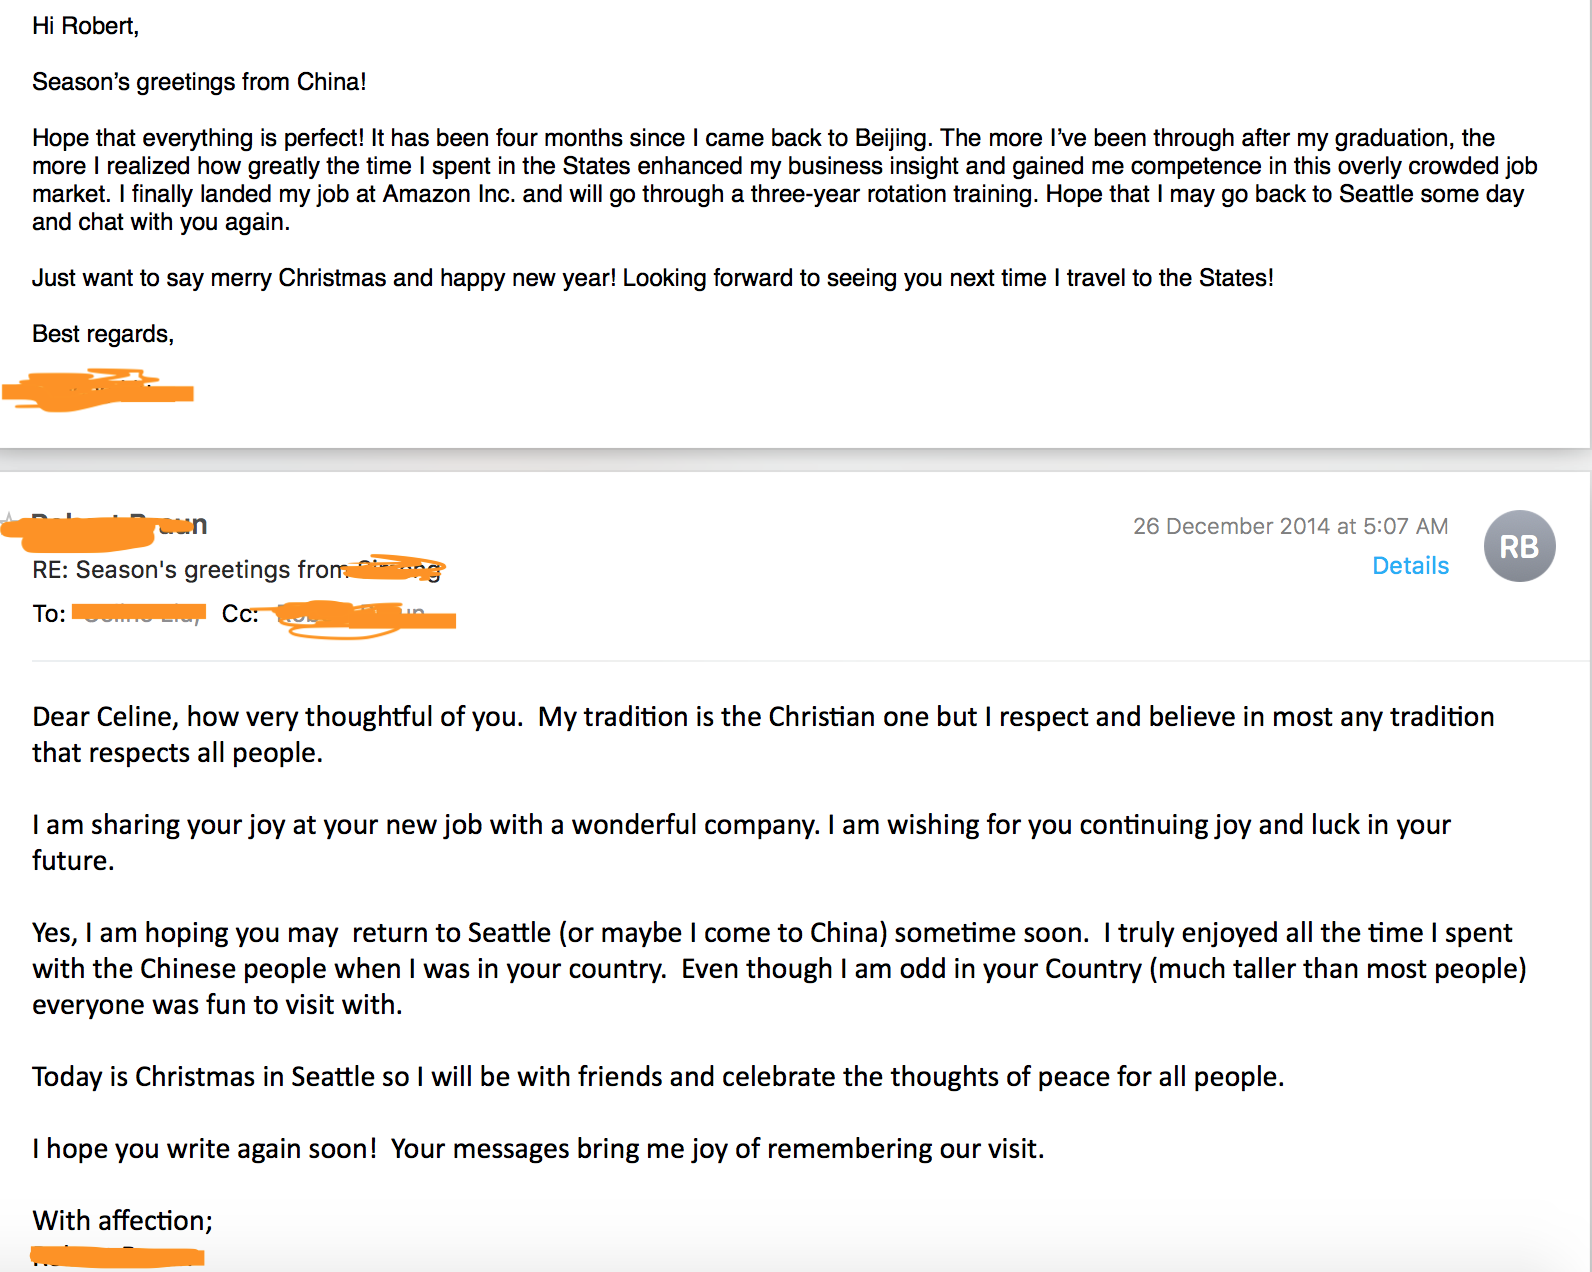Click the "I hope you write again soon!" line
This screenshot has height=1272, width=1592.
537,1149
